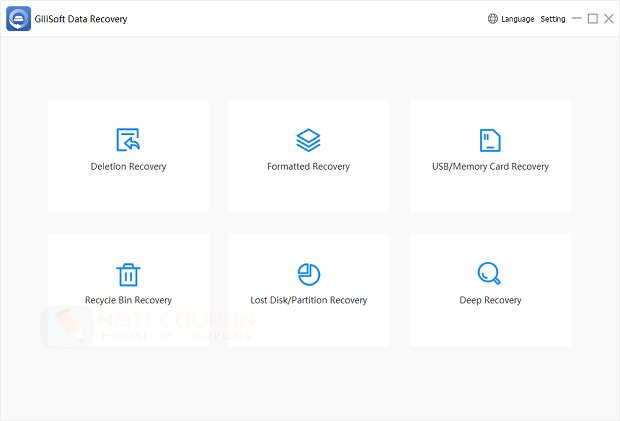Click the Lost Disk/Partition pie chart icon
The image size is (620, 421).
308,274
